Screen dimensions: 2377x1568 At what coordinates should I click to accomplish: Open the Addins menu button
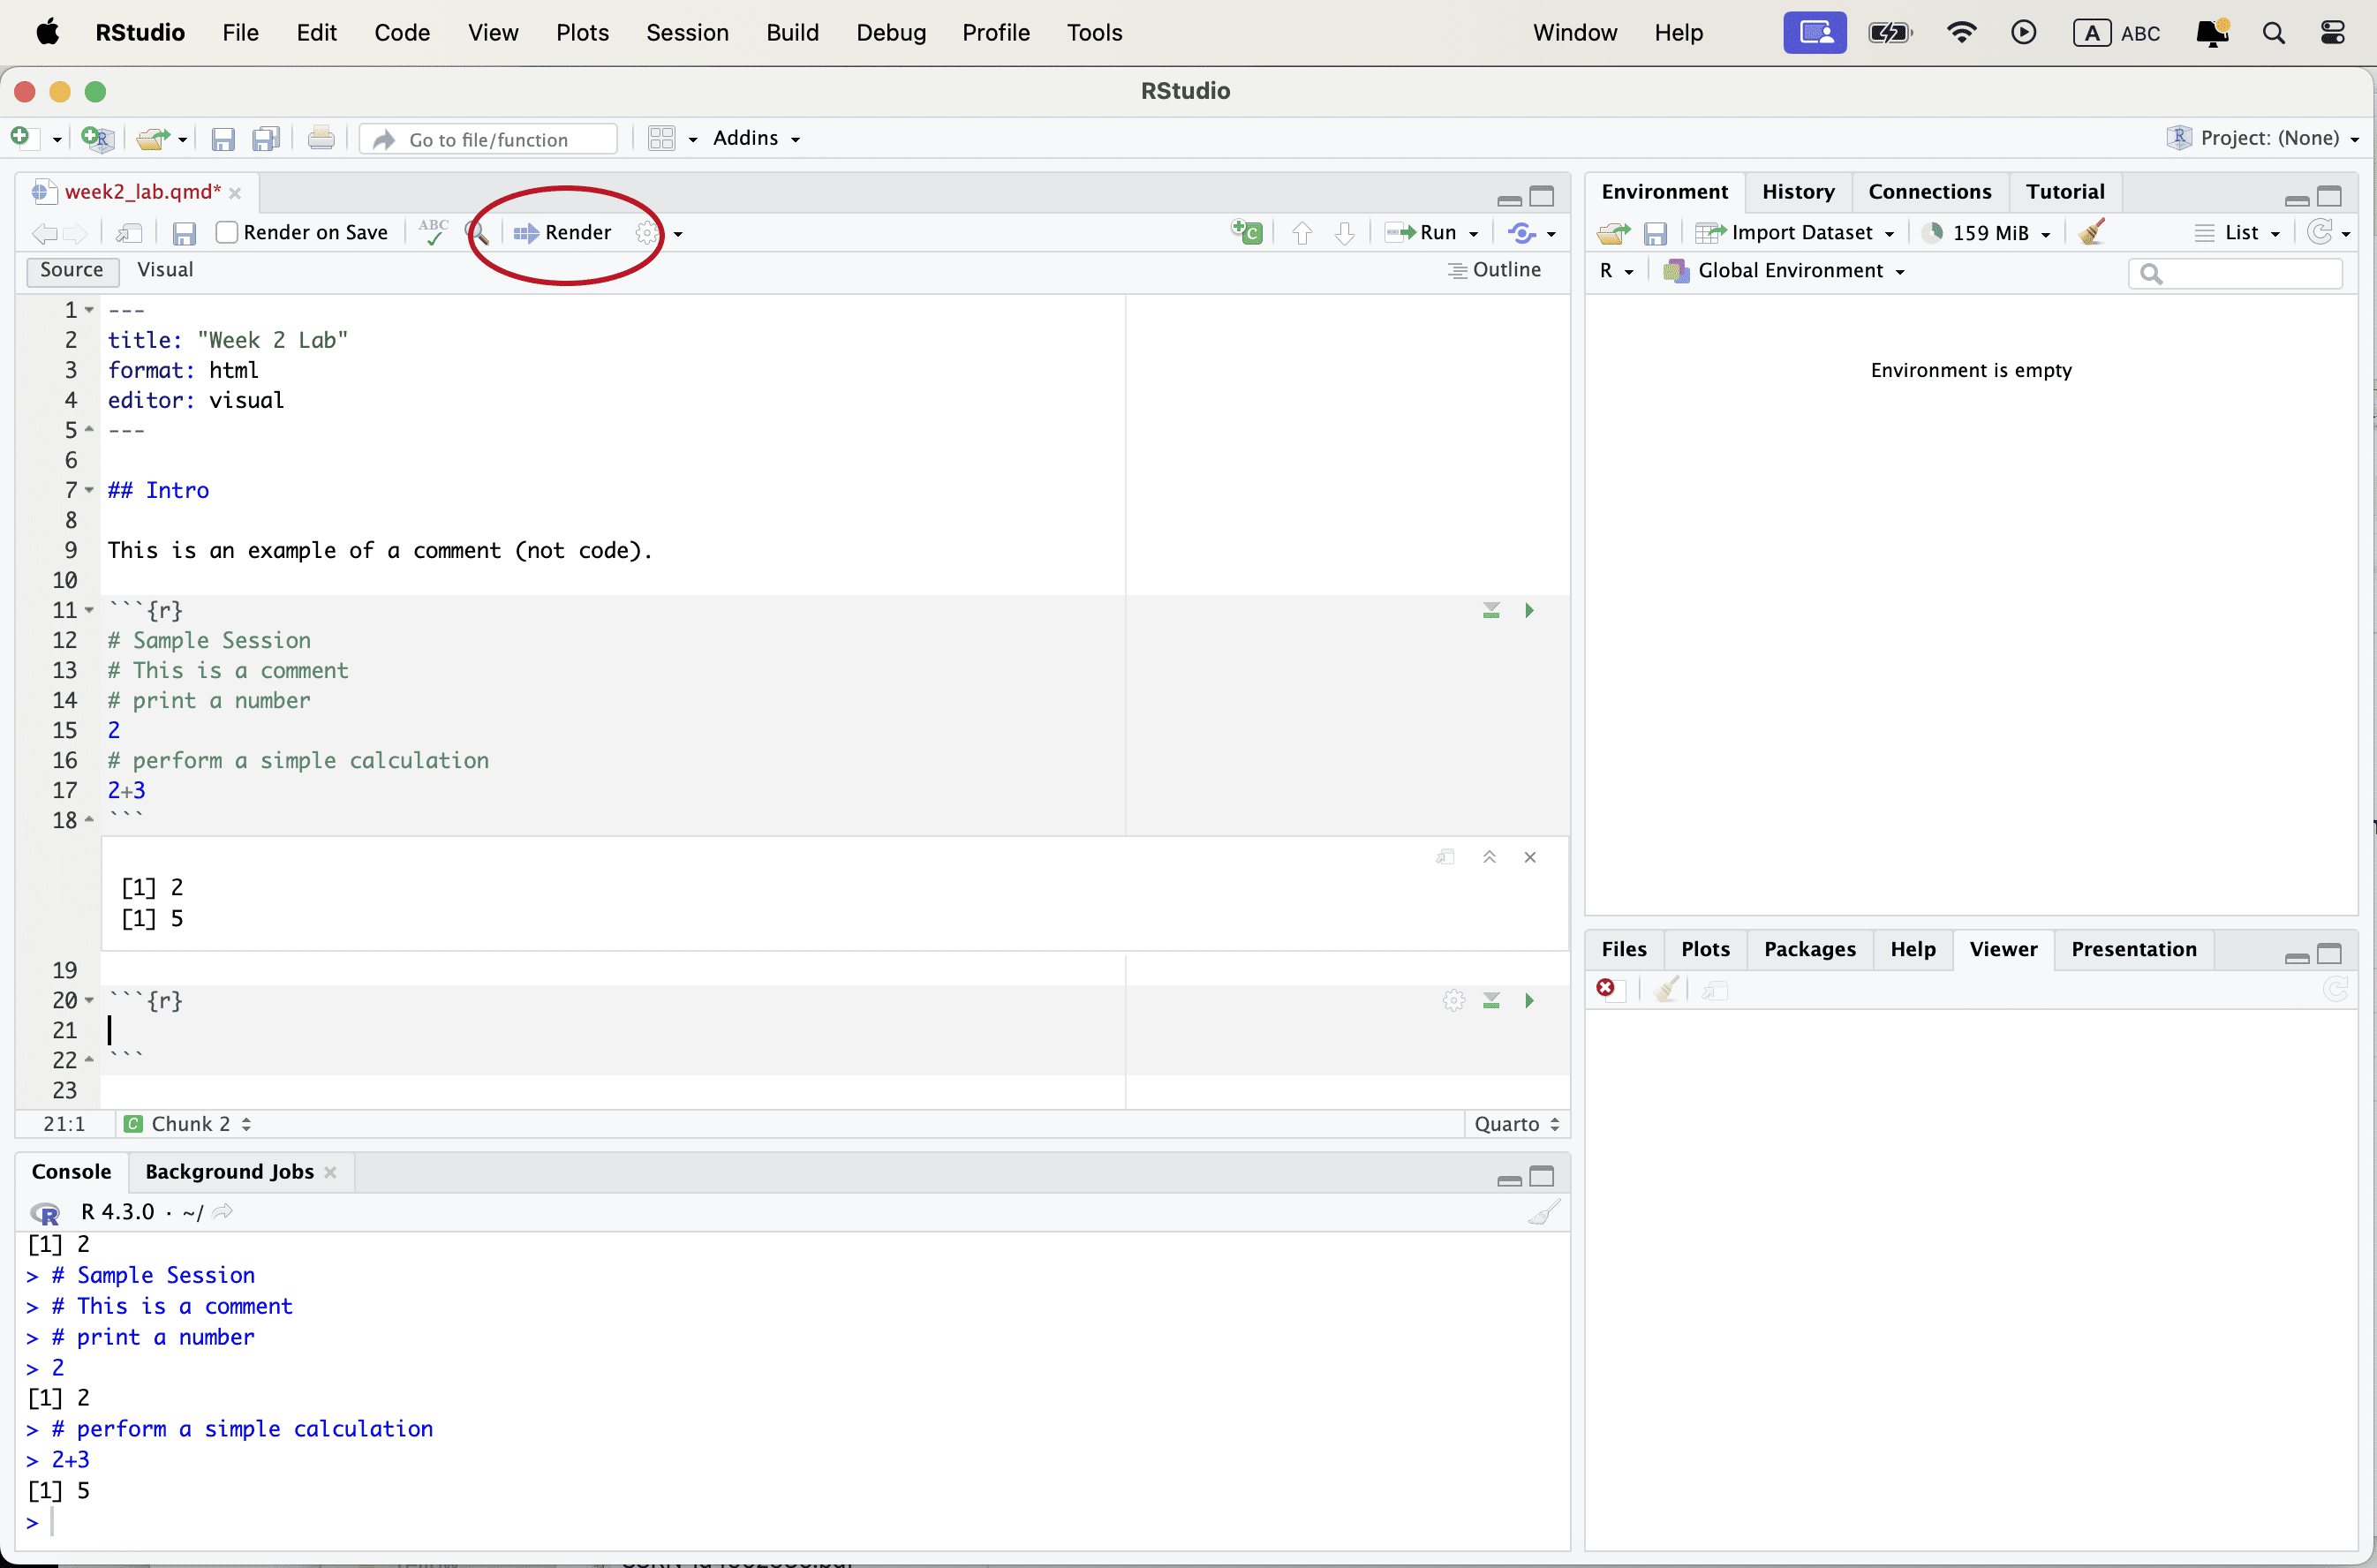[756, 138]
